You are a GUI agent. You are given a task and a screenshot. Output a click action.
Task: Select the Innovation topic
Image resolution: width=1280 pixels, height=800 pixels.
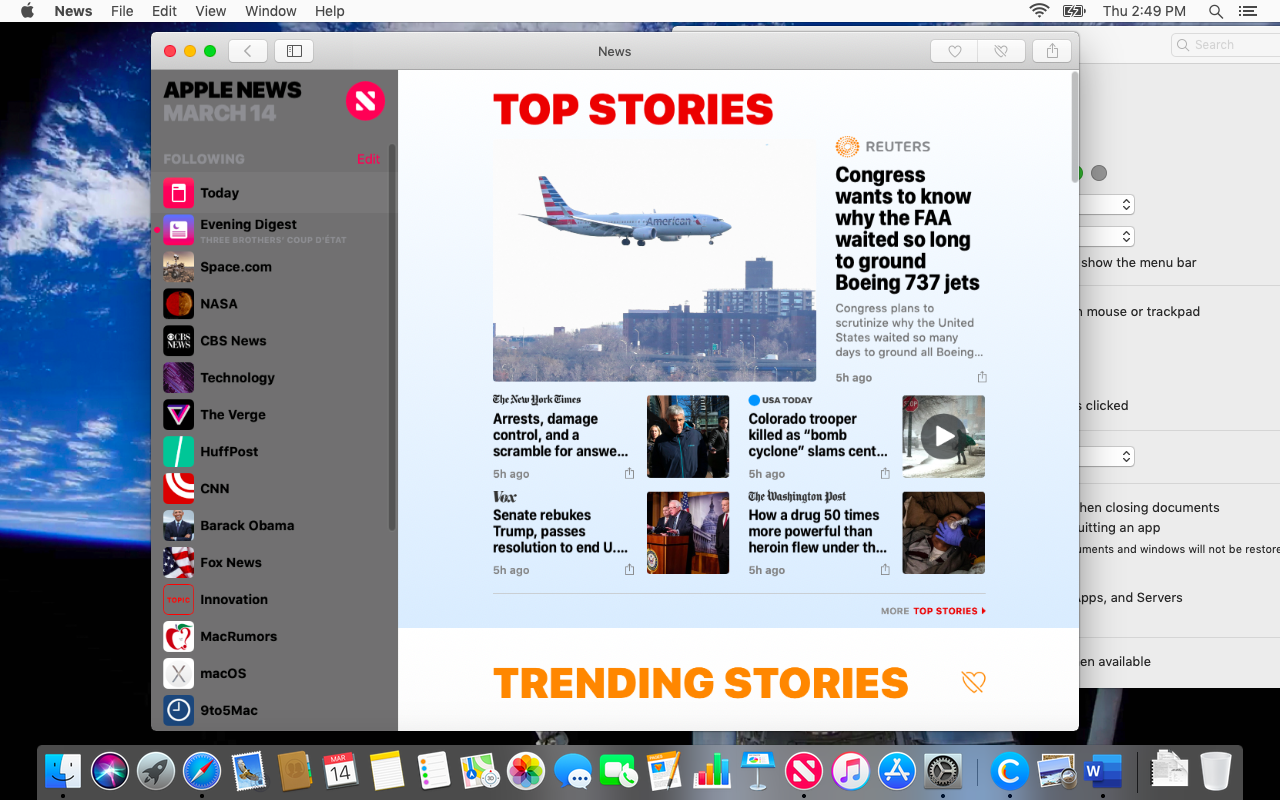274,600
